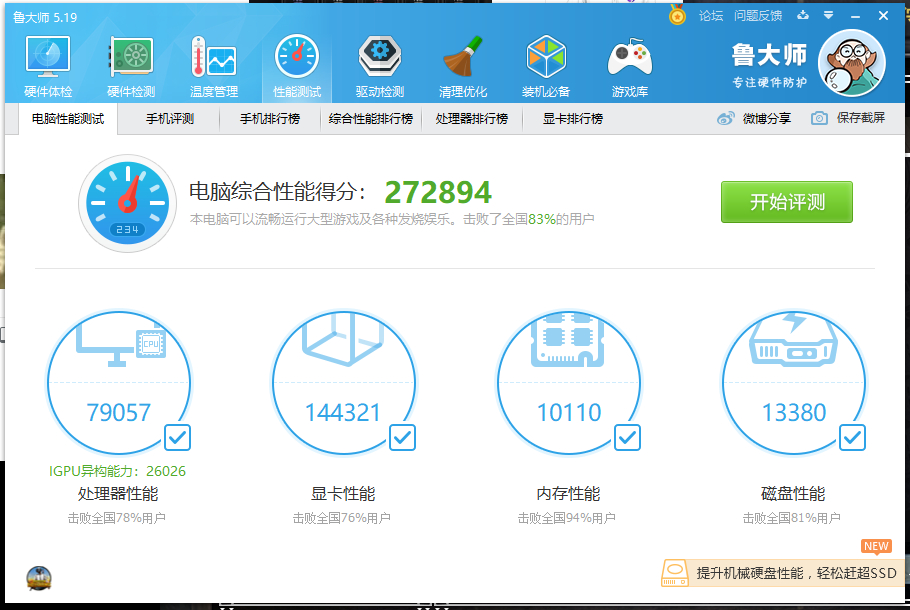Close the 鲁大师 window
The height and width of the screenshot is (610, 910).
pos(883,16)
